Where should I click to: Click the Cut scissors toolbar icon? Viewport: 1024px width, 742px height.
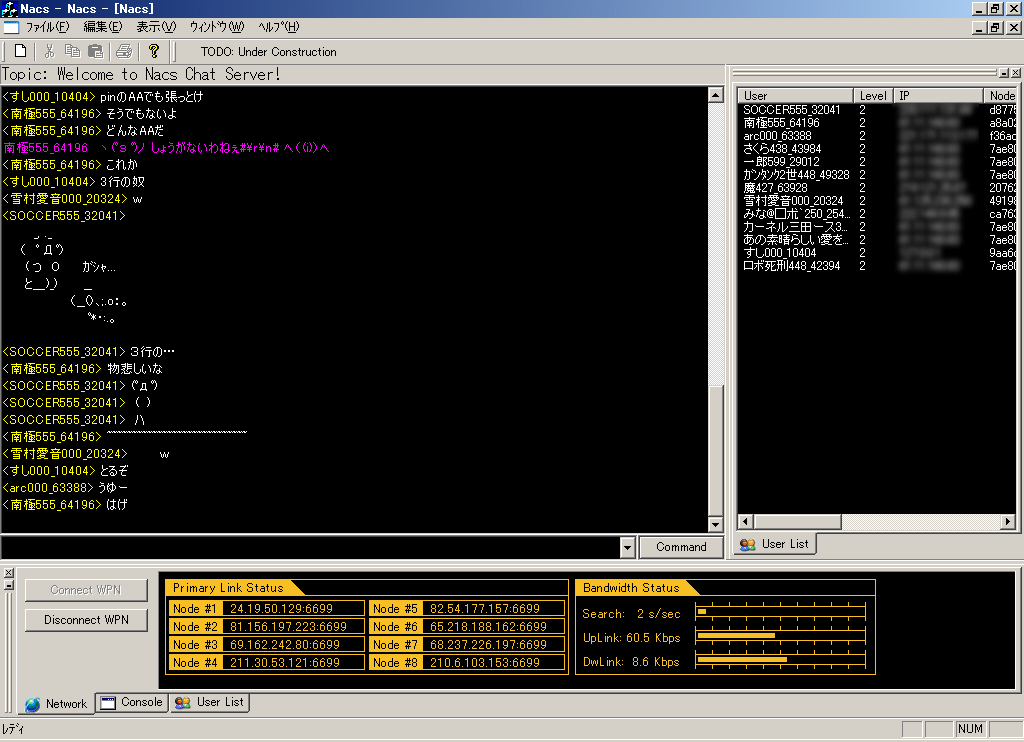pyautogui.click(x=48, y=51)
